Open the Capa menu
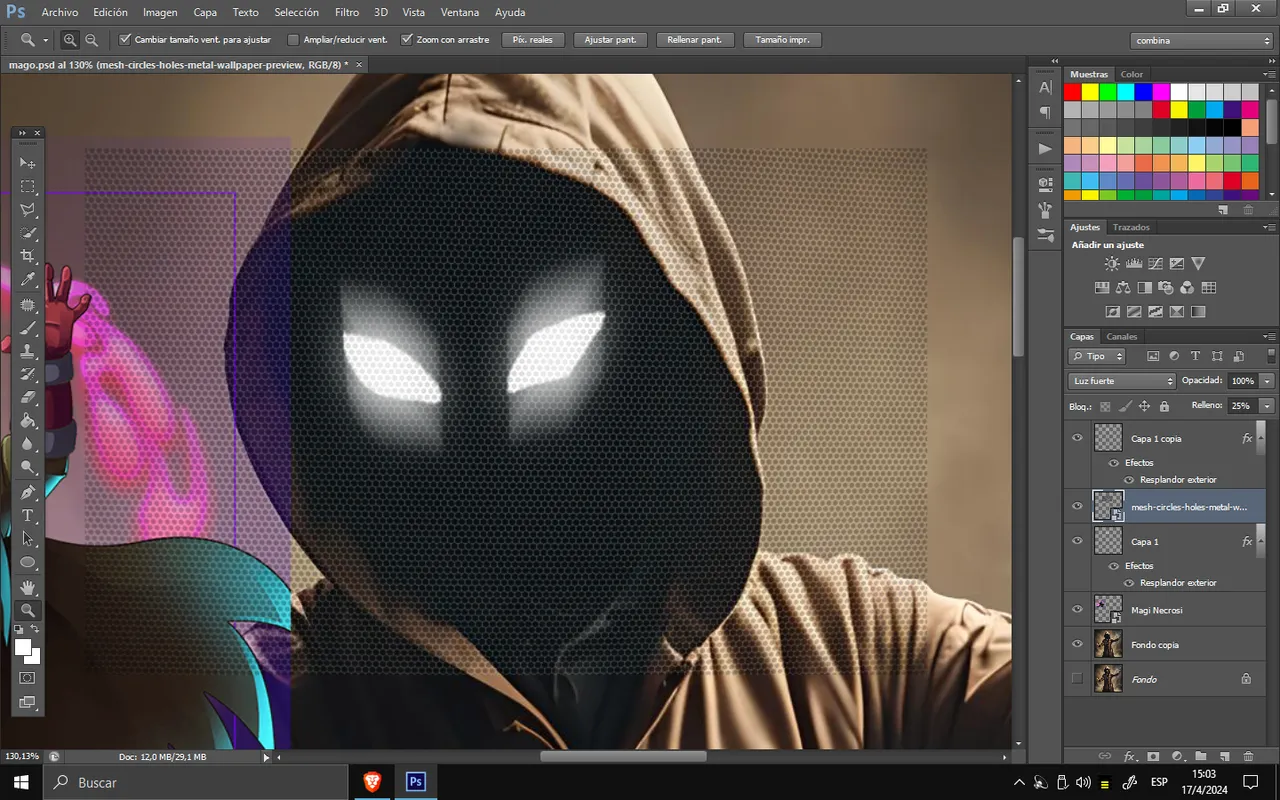Viewport: 1280px width, 800px height. coord(205,13)
